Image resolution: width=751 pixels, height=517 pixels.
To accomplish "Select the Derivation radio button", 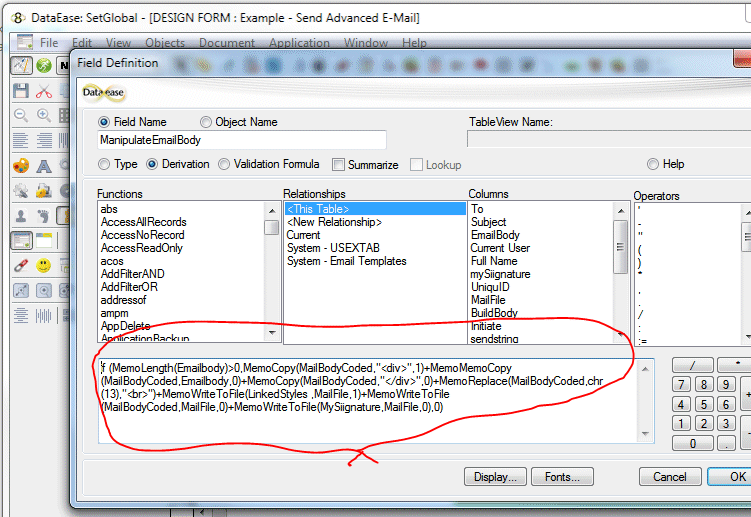I will (152, 164).
